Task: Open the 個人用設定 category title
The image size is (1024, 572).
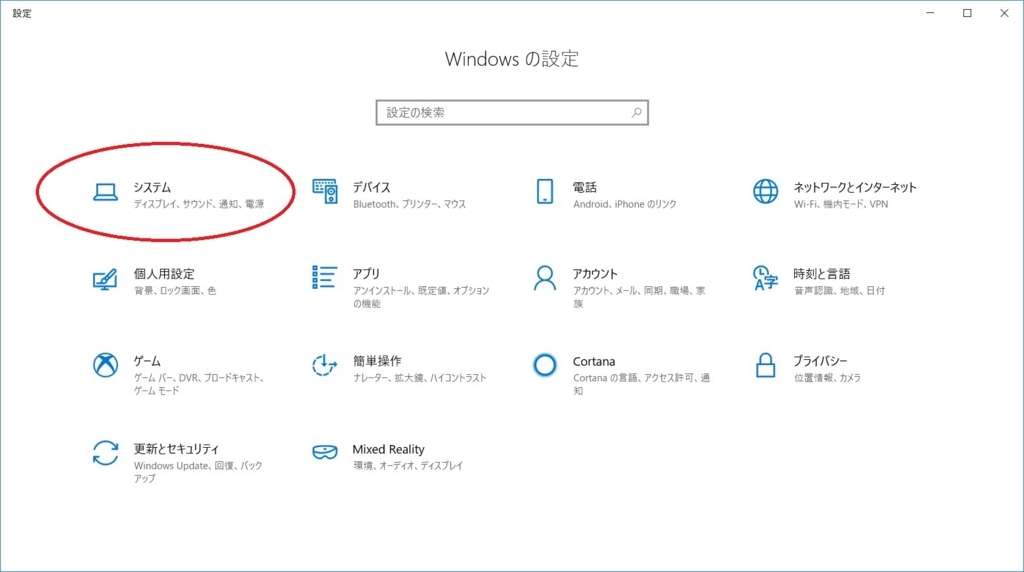Action: pyautogui.click(x=164, y=274)
